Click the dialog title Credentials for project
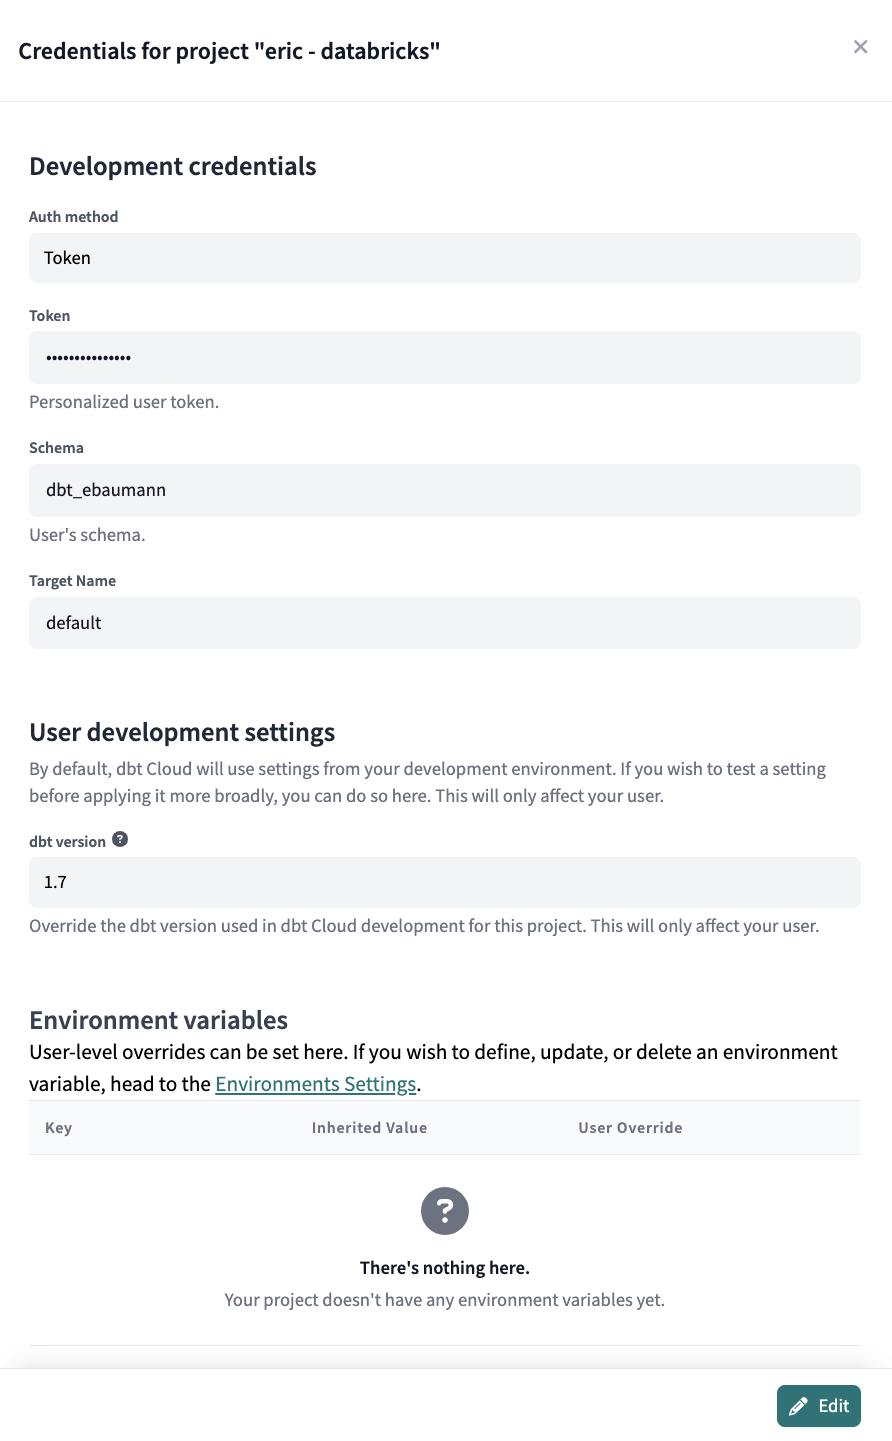 click(x=229, y=50)
